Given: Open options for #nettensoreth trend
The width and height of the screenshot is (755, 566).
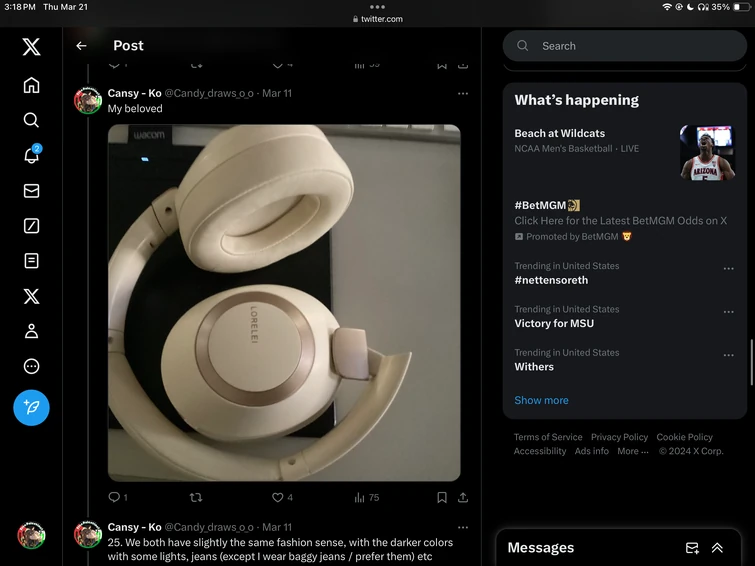Looking at the screenshot, I should pos(729,268).
